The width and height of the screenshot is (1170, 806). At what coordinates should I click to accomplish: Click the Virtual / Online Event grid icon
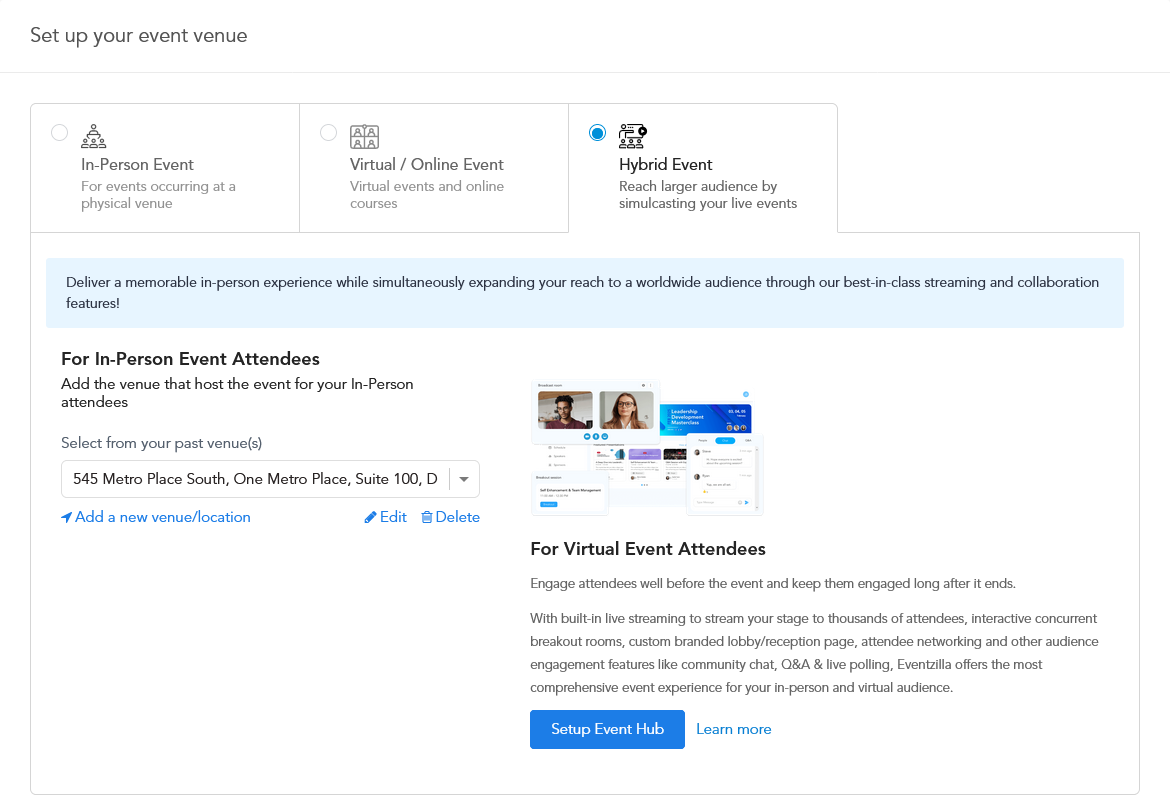click(x=363, y=136)
